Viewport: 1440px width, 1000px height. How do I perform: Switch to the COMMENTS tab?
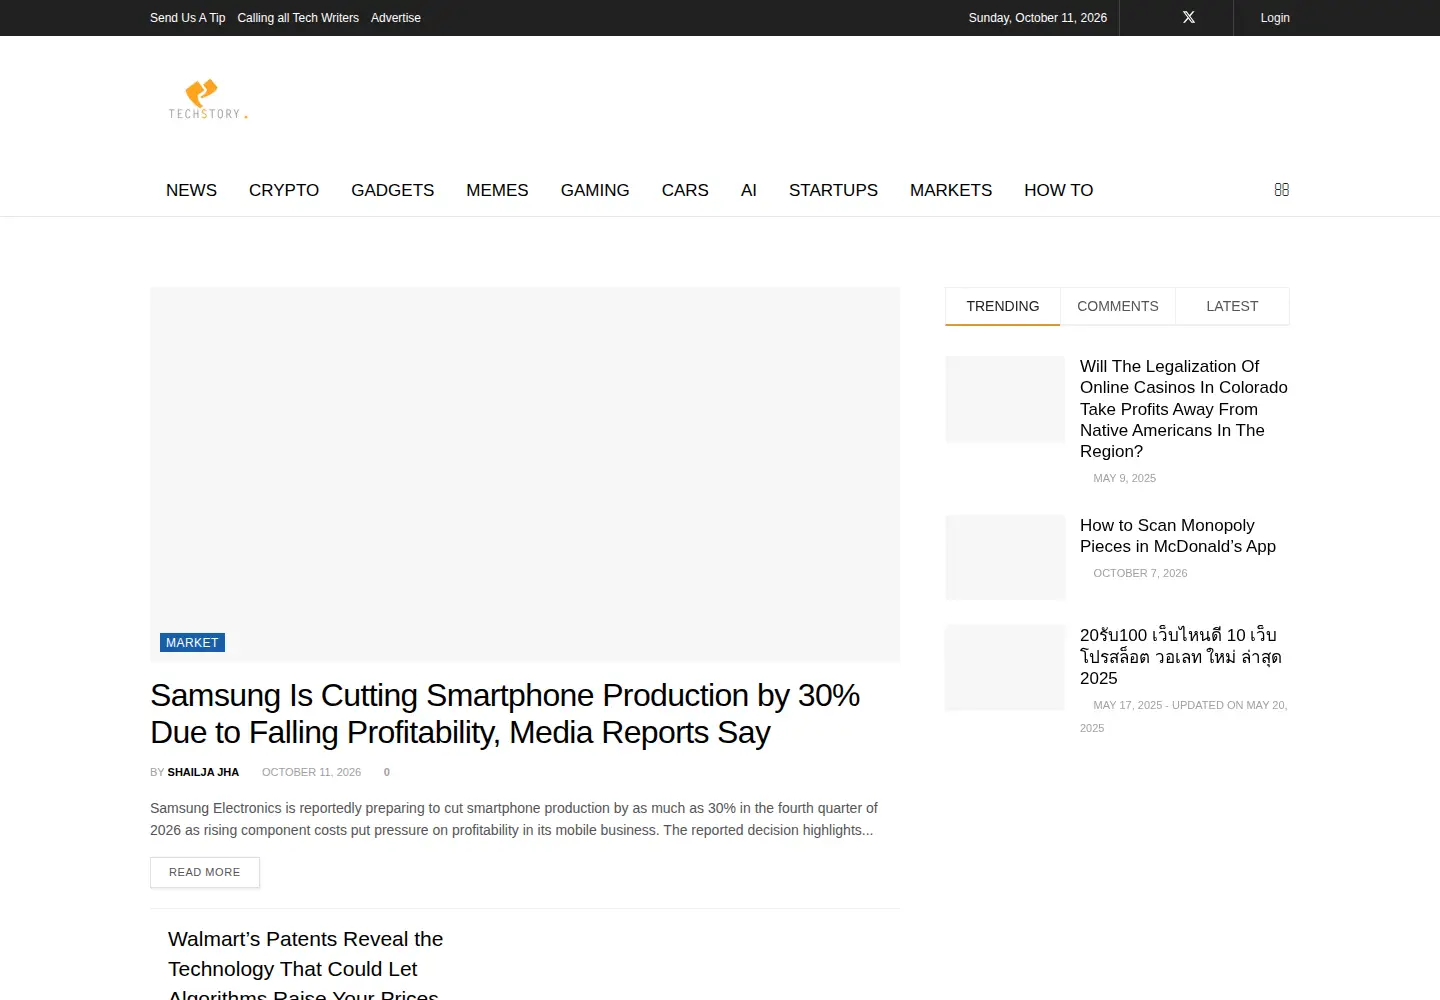click(1118, 306)
